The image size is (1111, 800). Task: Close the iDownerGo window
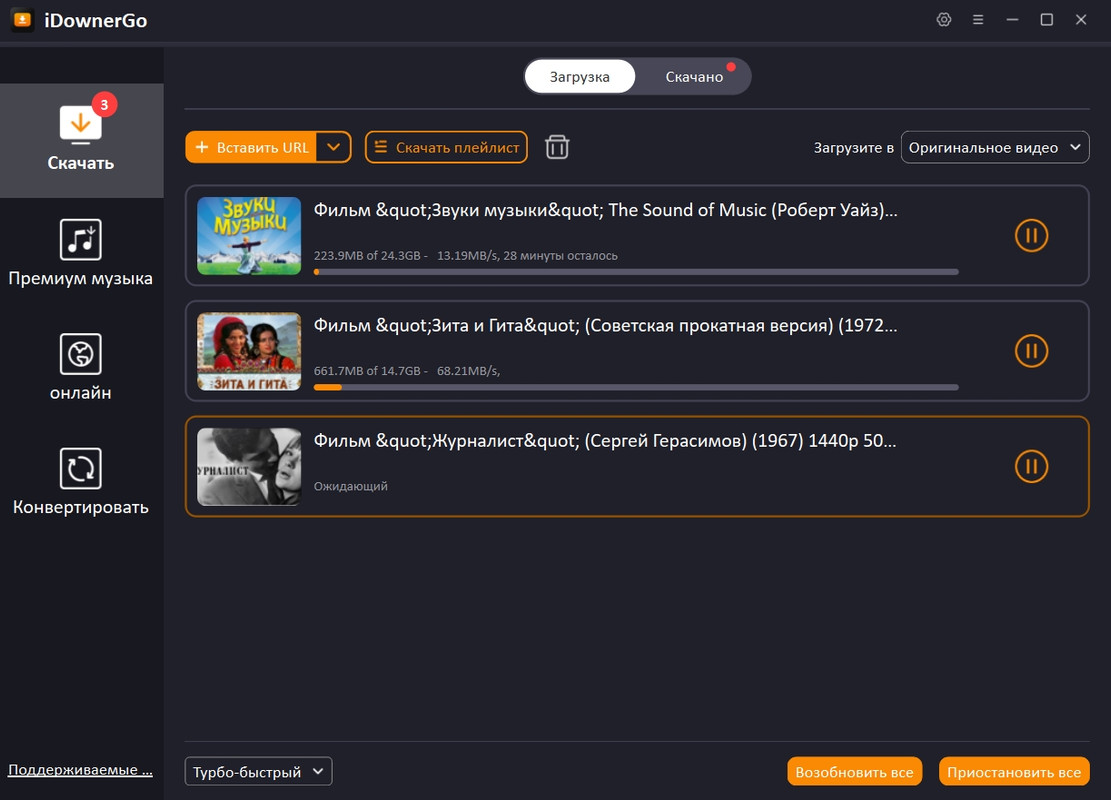coord(1081,20)
